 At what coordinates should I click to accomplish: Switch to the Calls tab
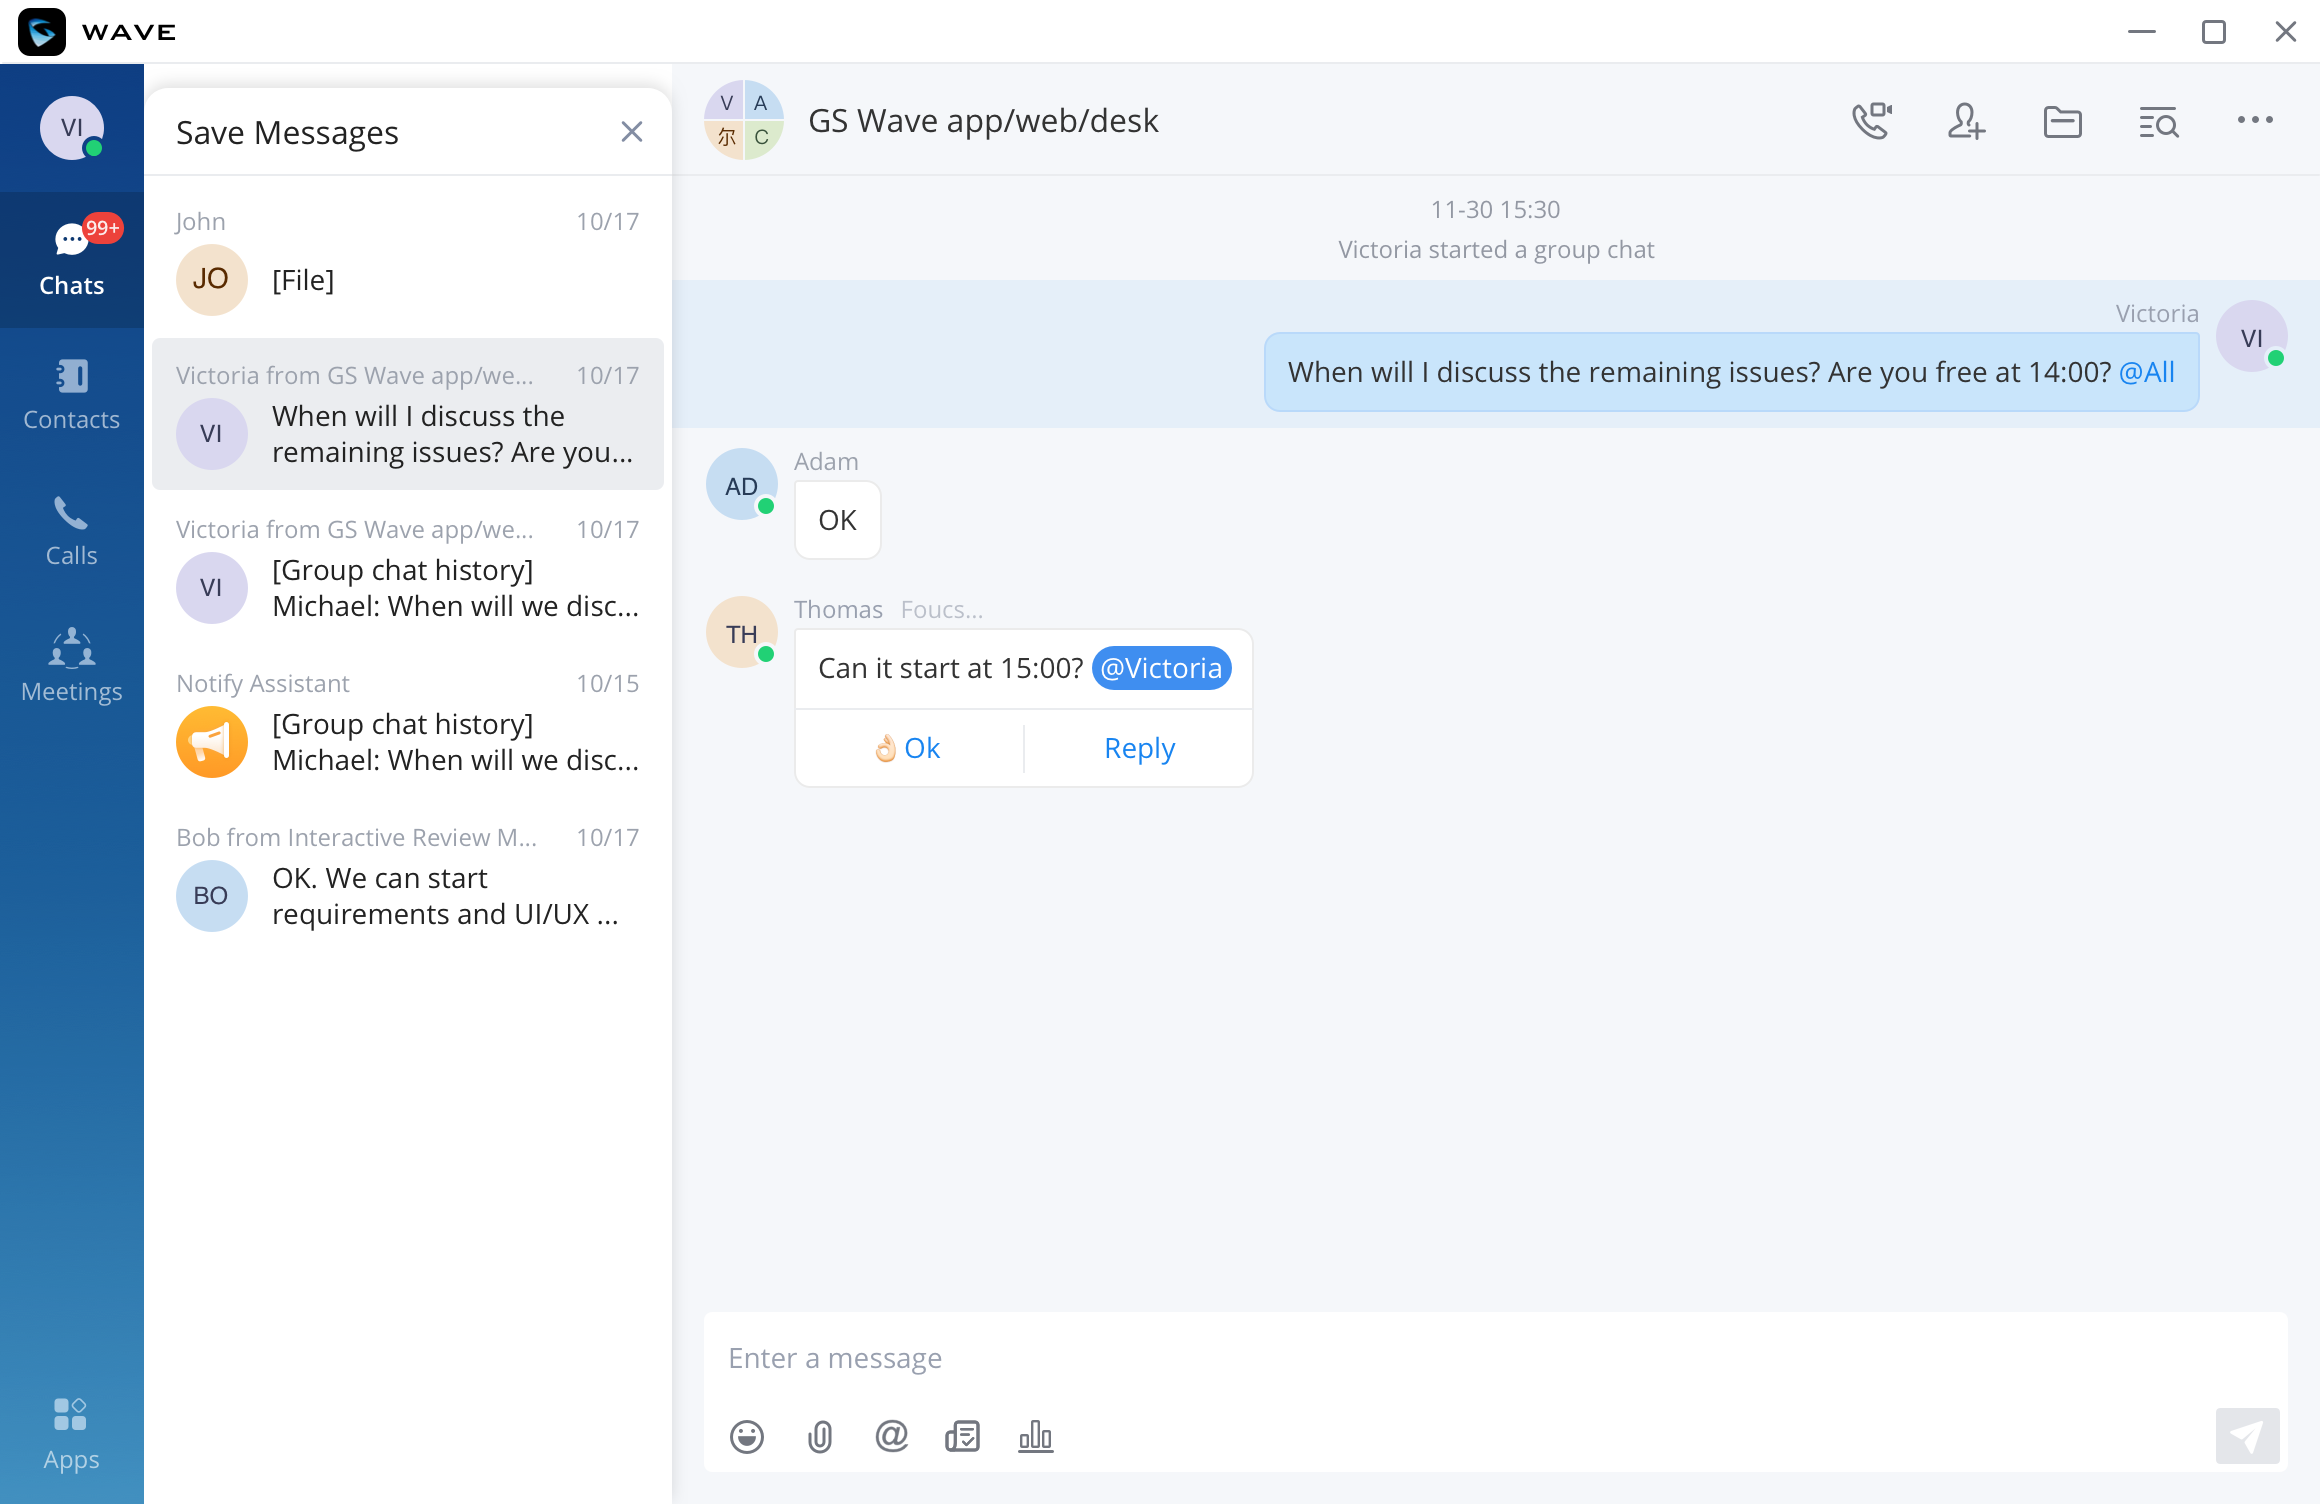click(x=72, y=532)
